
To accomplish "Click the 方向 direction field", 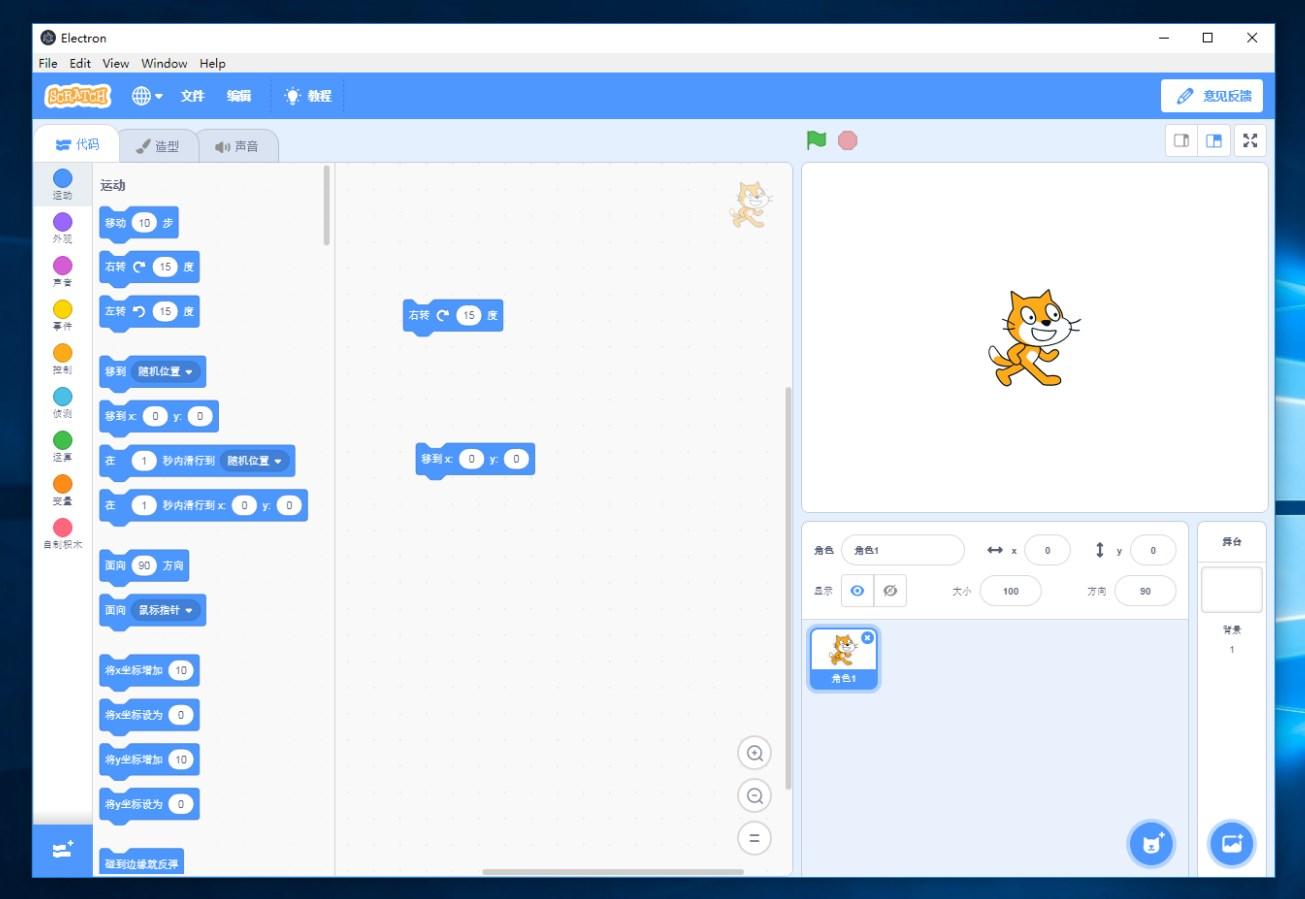I will click(x=1145, y=591).
